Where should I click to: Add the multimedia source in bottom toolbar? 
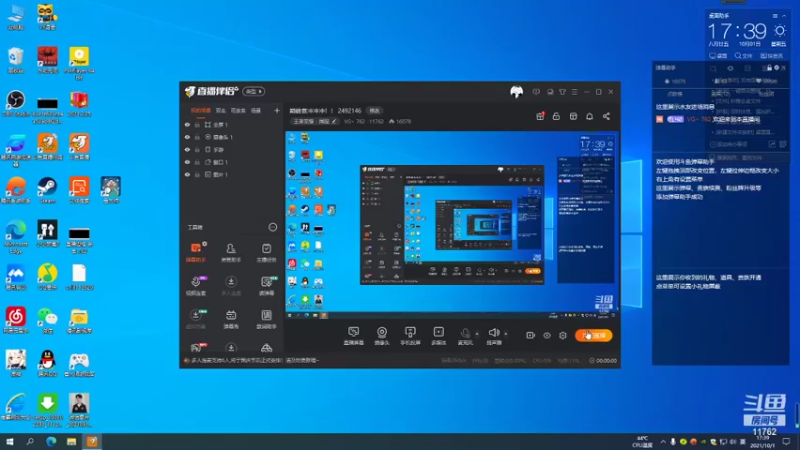tap(438, 336)
